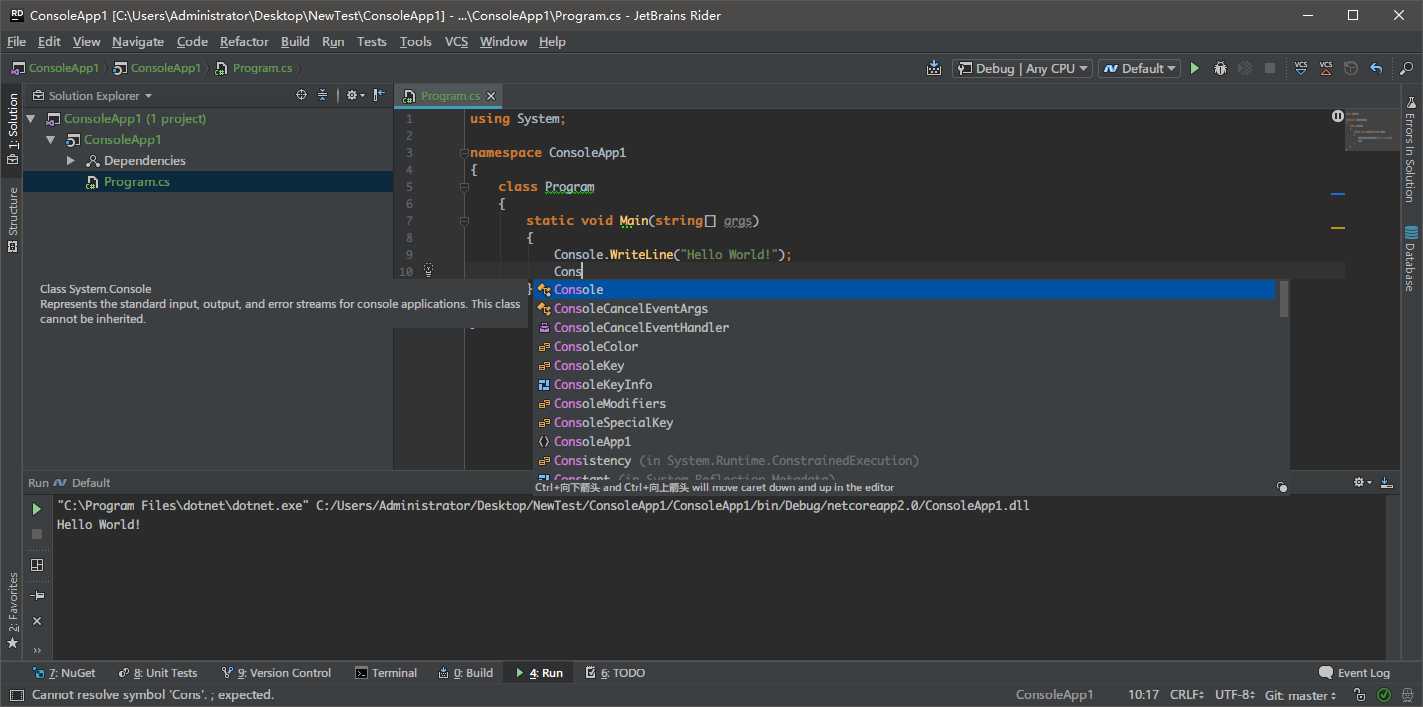Viewport: 1423px width, 707px height.
Task: Click the VCS Commit Changes icon
Action: coord(1326,68)
